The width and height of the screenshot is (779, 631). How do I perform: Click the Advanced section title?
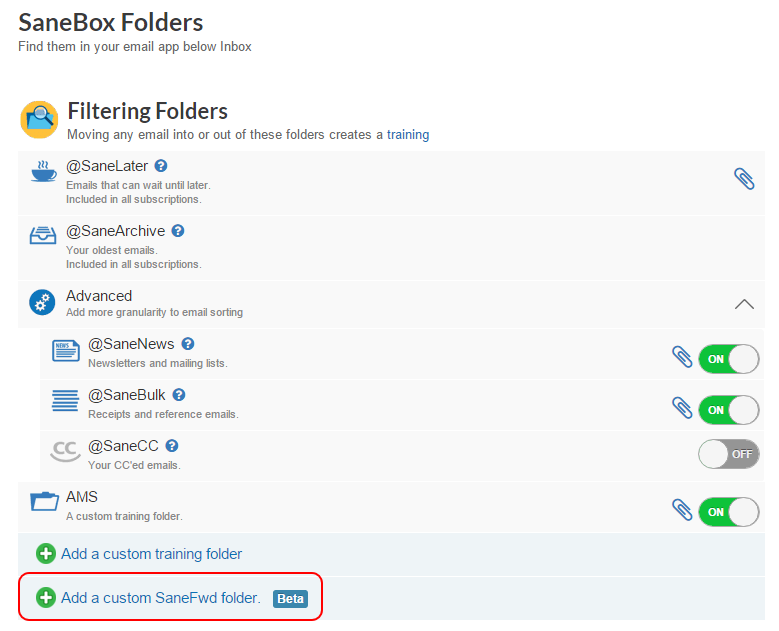[x=99, y=296]
